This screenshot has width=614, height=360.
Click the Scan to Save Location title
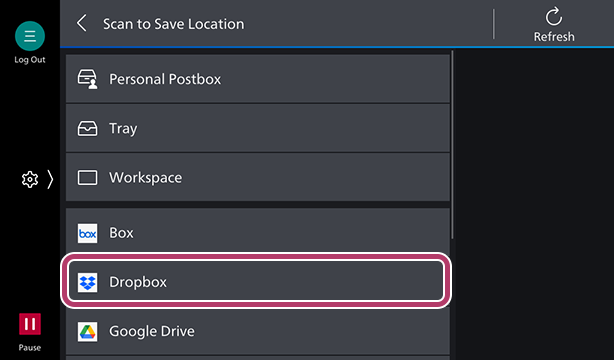[173, 24]
